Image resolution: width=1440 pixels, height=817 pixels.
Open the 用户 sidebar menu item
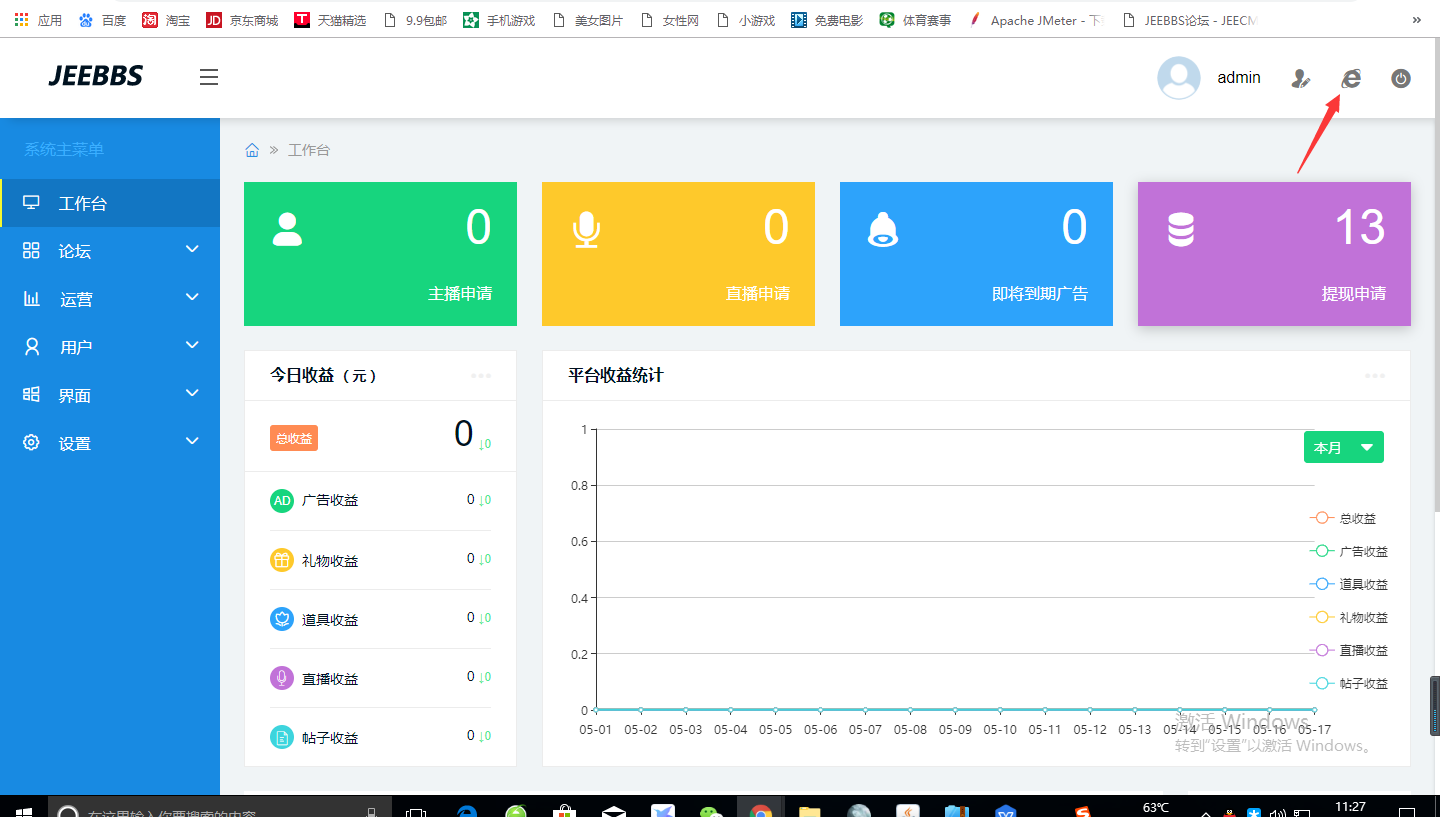coord(110,347)
